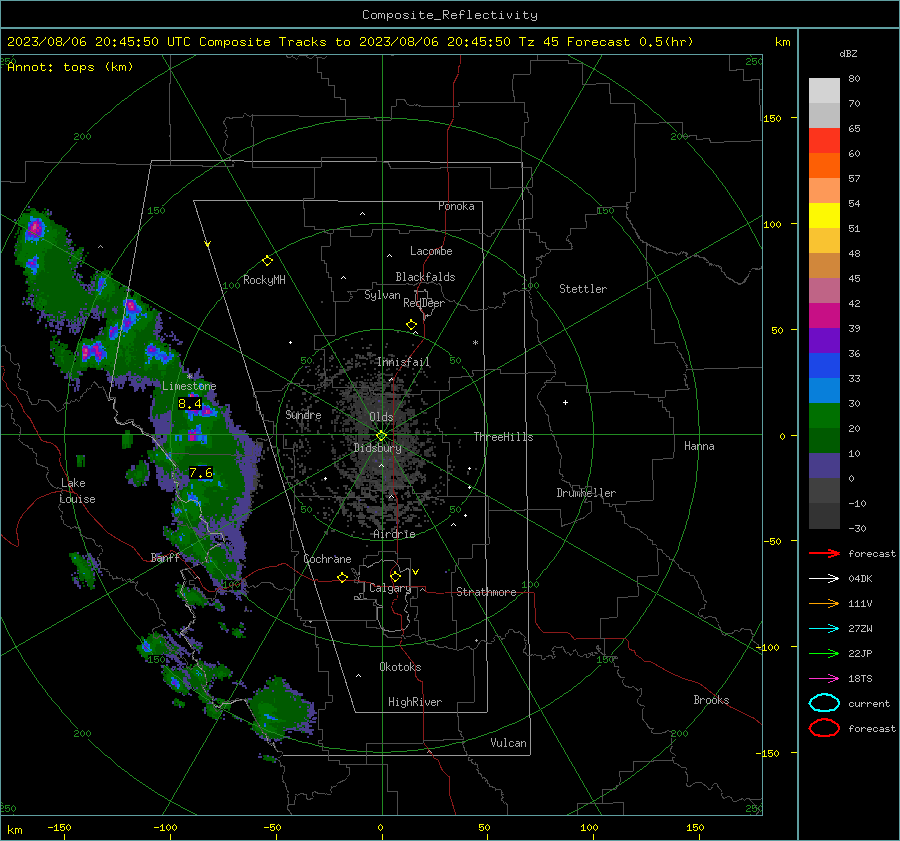Select the cyan 27ZW track arrow
900x841 pixels.
click(x=824, y=629)
